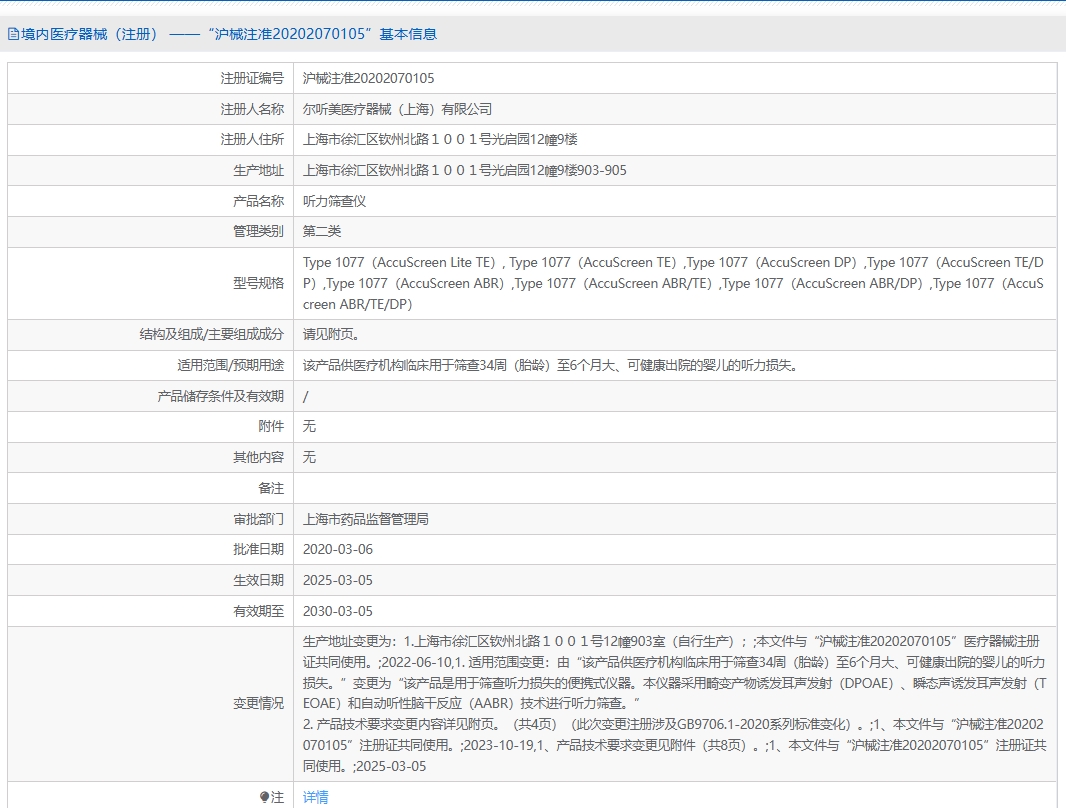The height and width of the screenshot is (808, 1066).
Task: Click the 结构及组成/主要组成成分 label
Action: point(211,334)
